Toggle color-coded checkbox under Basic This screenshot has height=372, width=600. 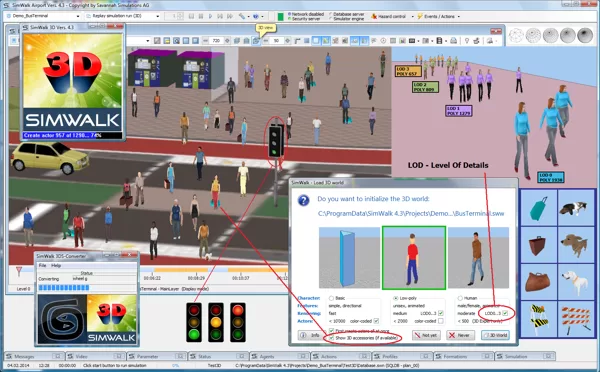coord(376,321)
